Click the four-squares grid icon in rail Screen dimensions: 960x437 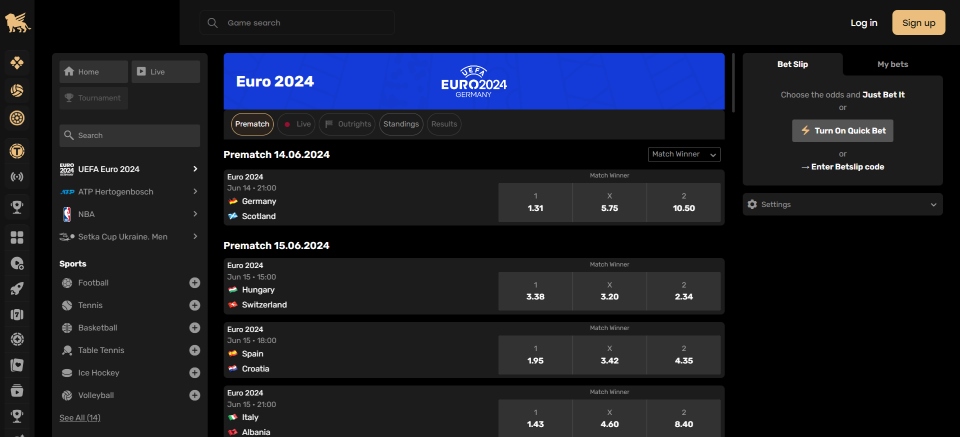(17, 238)
